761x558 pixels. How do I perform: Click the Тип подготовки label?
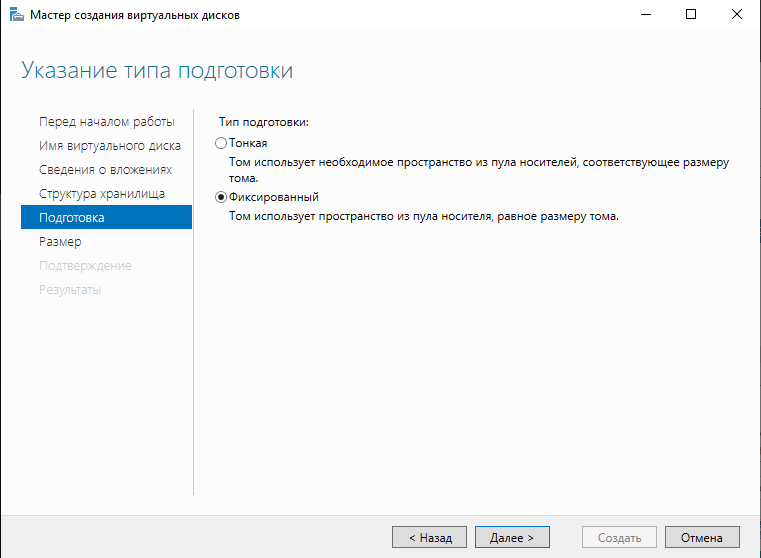pyautogui.click(x=264, y=122)
